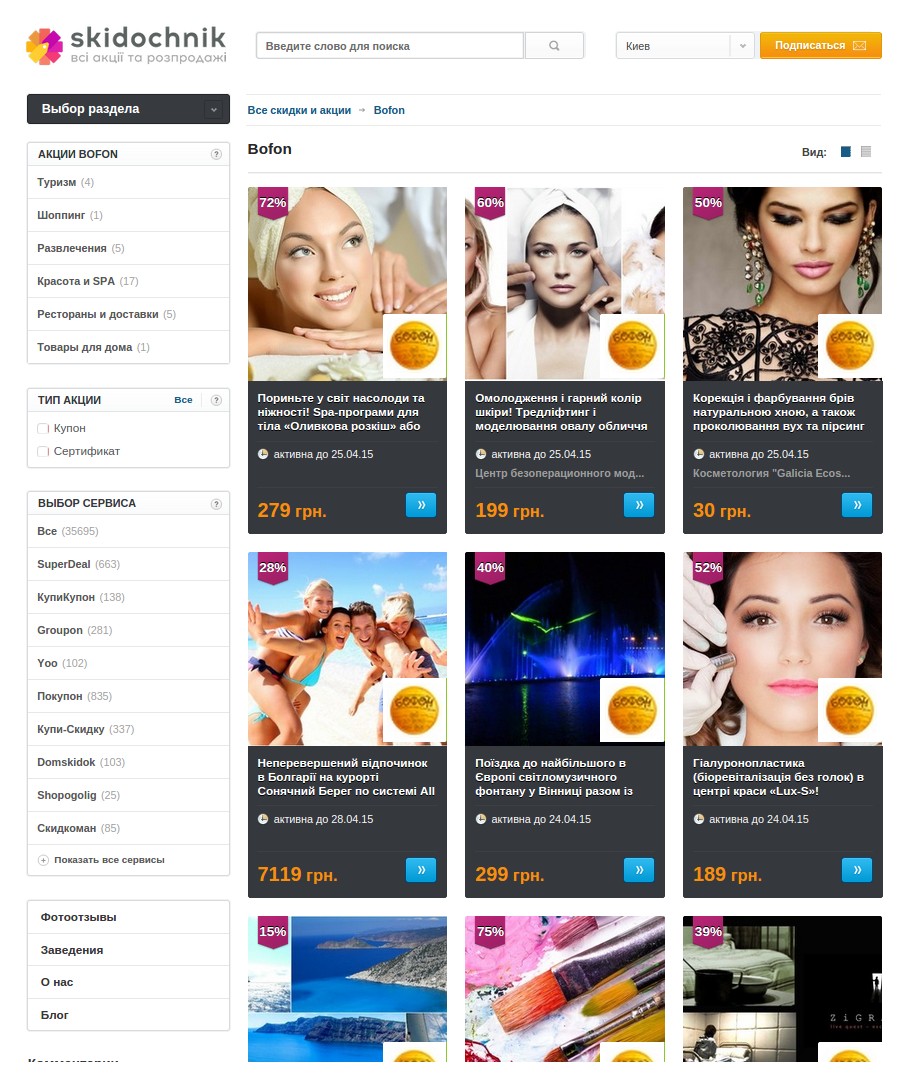This screenshot has height=1080, width=916.
Task: Select Рестораны и доставки category
Action: (128, 315)
